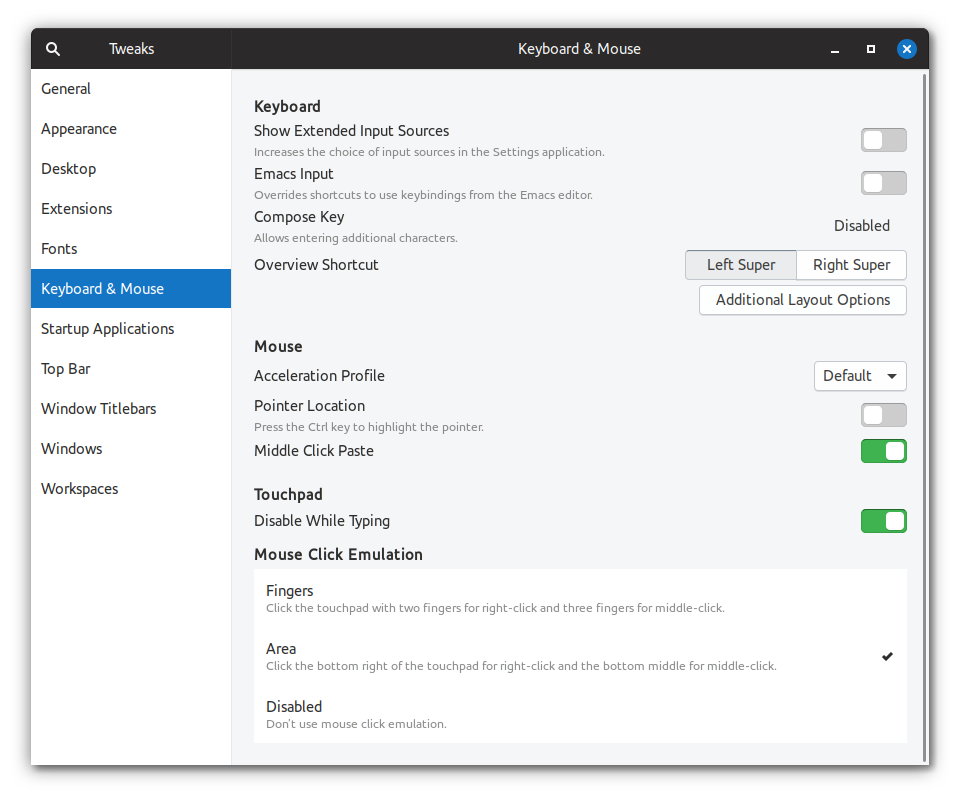This screenshot has height=803, width=964.
Task: Select Left Super overview shortcut
Action: (741, 265)
